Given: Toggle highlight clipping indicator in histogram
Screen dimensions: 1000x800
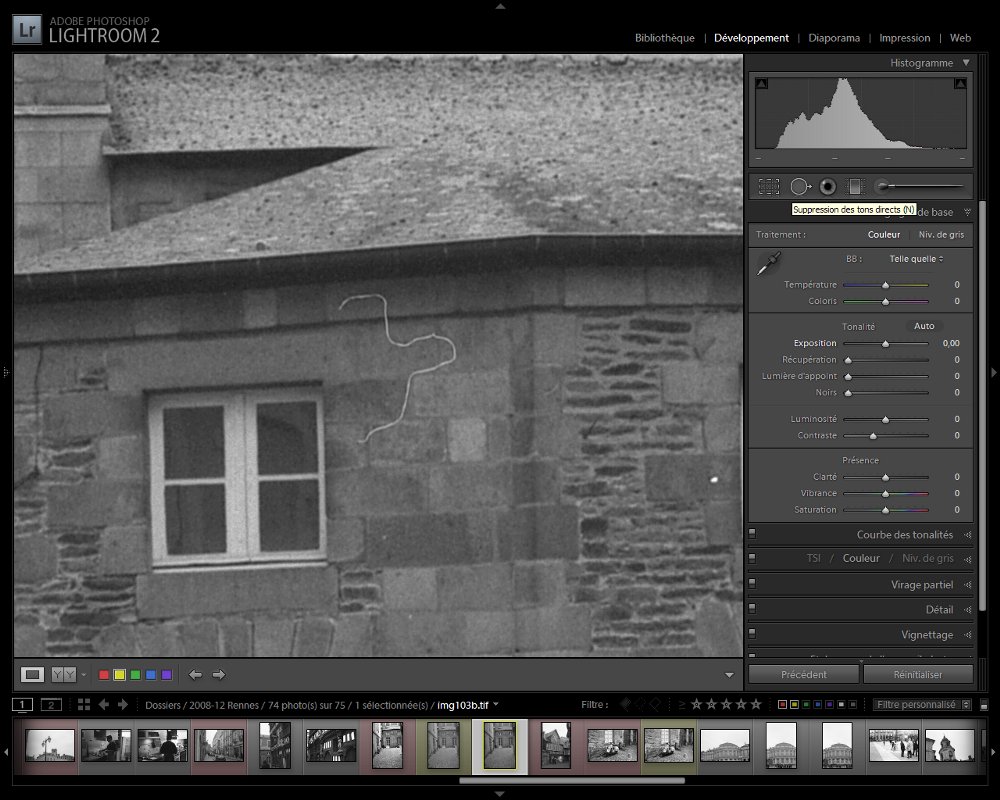Looking at the screenshot, I should [x=960, y=84].
